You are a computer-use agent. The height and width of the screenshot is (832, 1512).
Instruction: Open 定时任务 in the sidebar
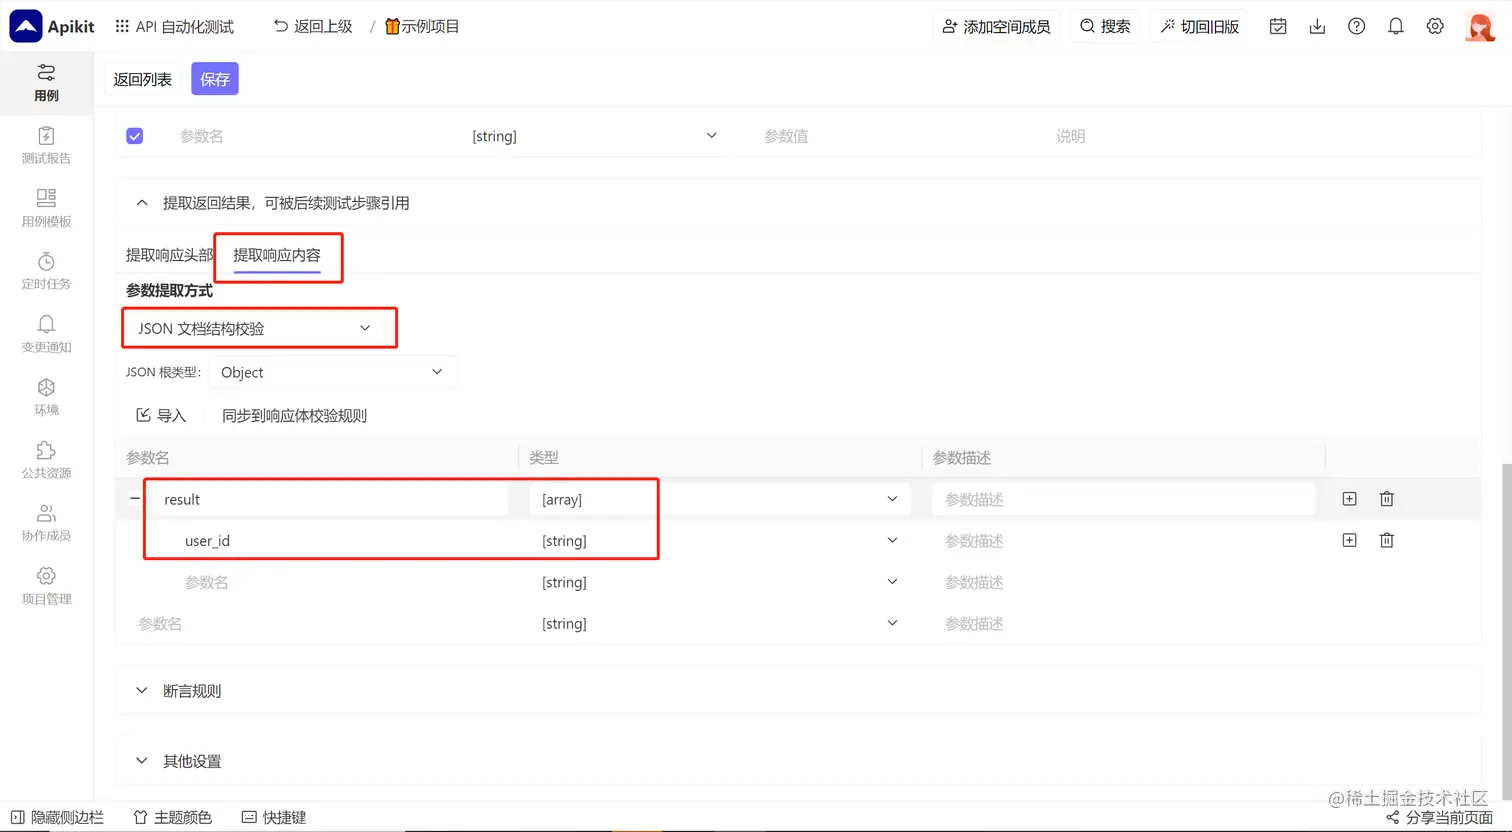(x=46, y=271)
